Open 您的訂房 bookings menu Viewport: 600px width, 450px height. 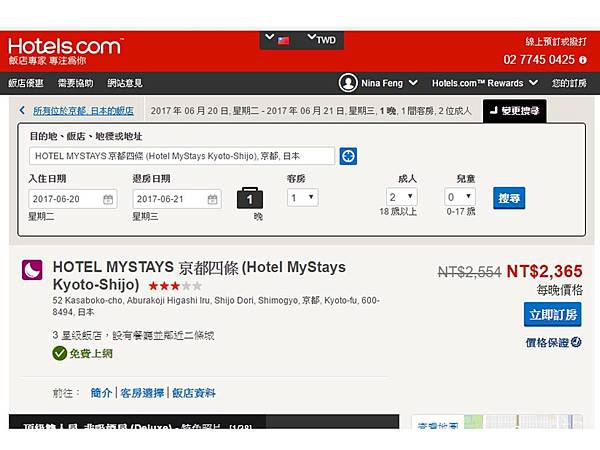(569, 83)
